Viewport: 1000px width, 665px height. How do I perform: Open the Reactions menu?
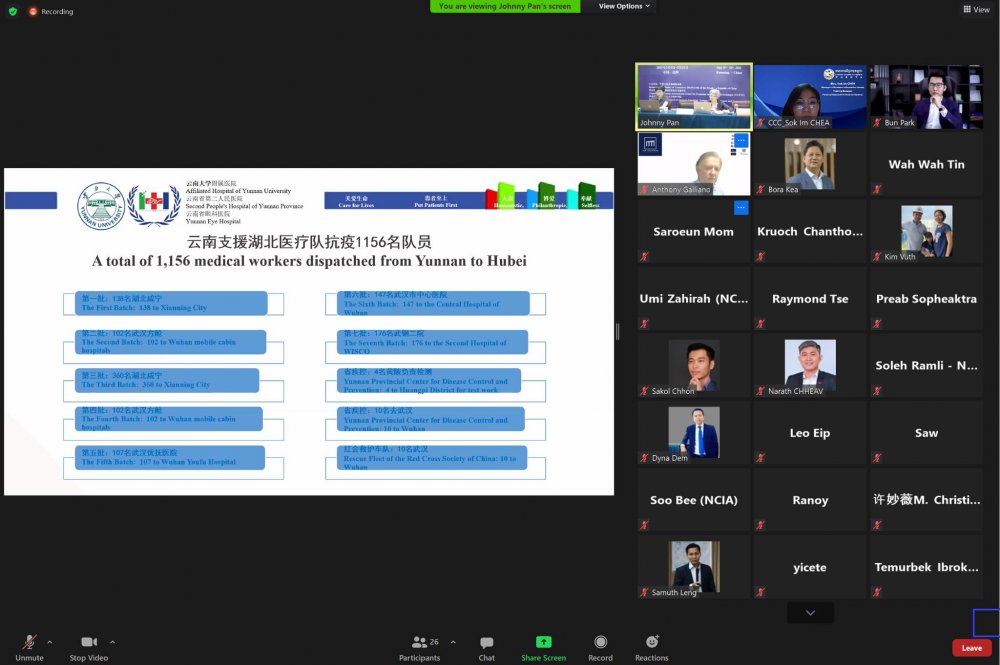pyautogui.click(x=651, y=643)
